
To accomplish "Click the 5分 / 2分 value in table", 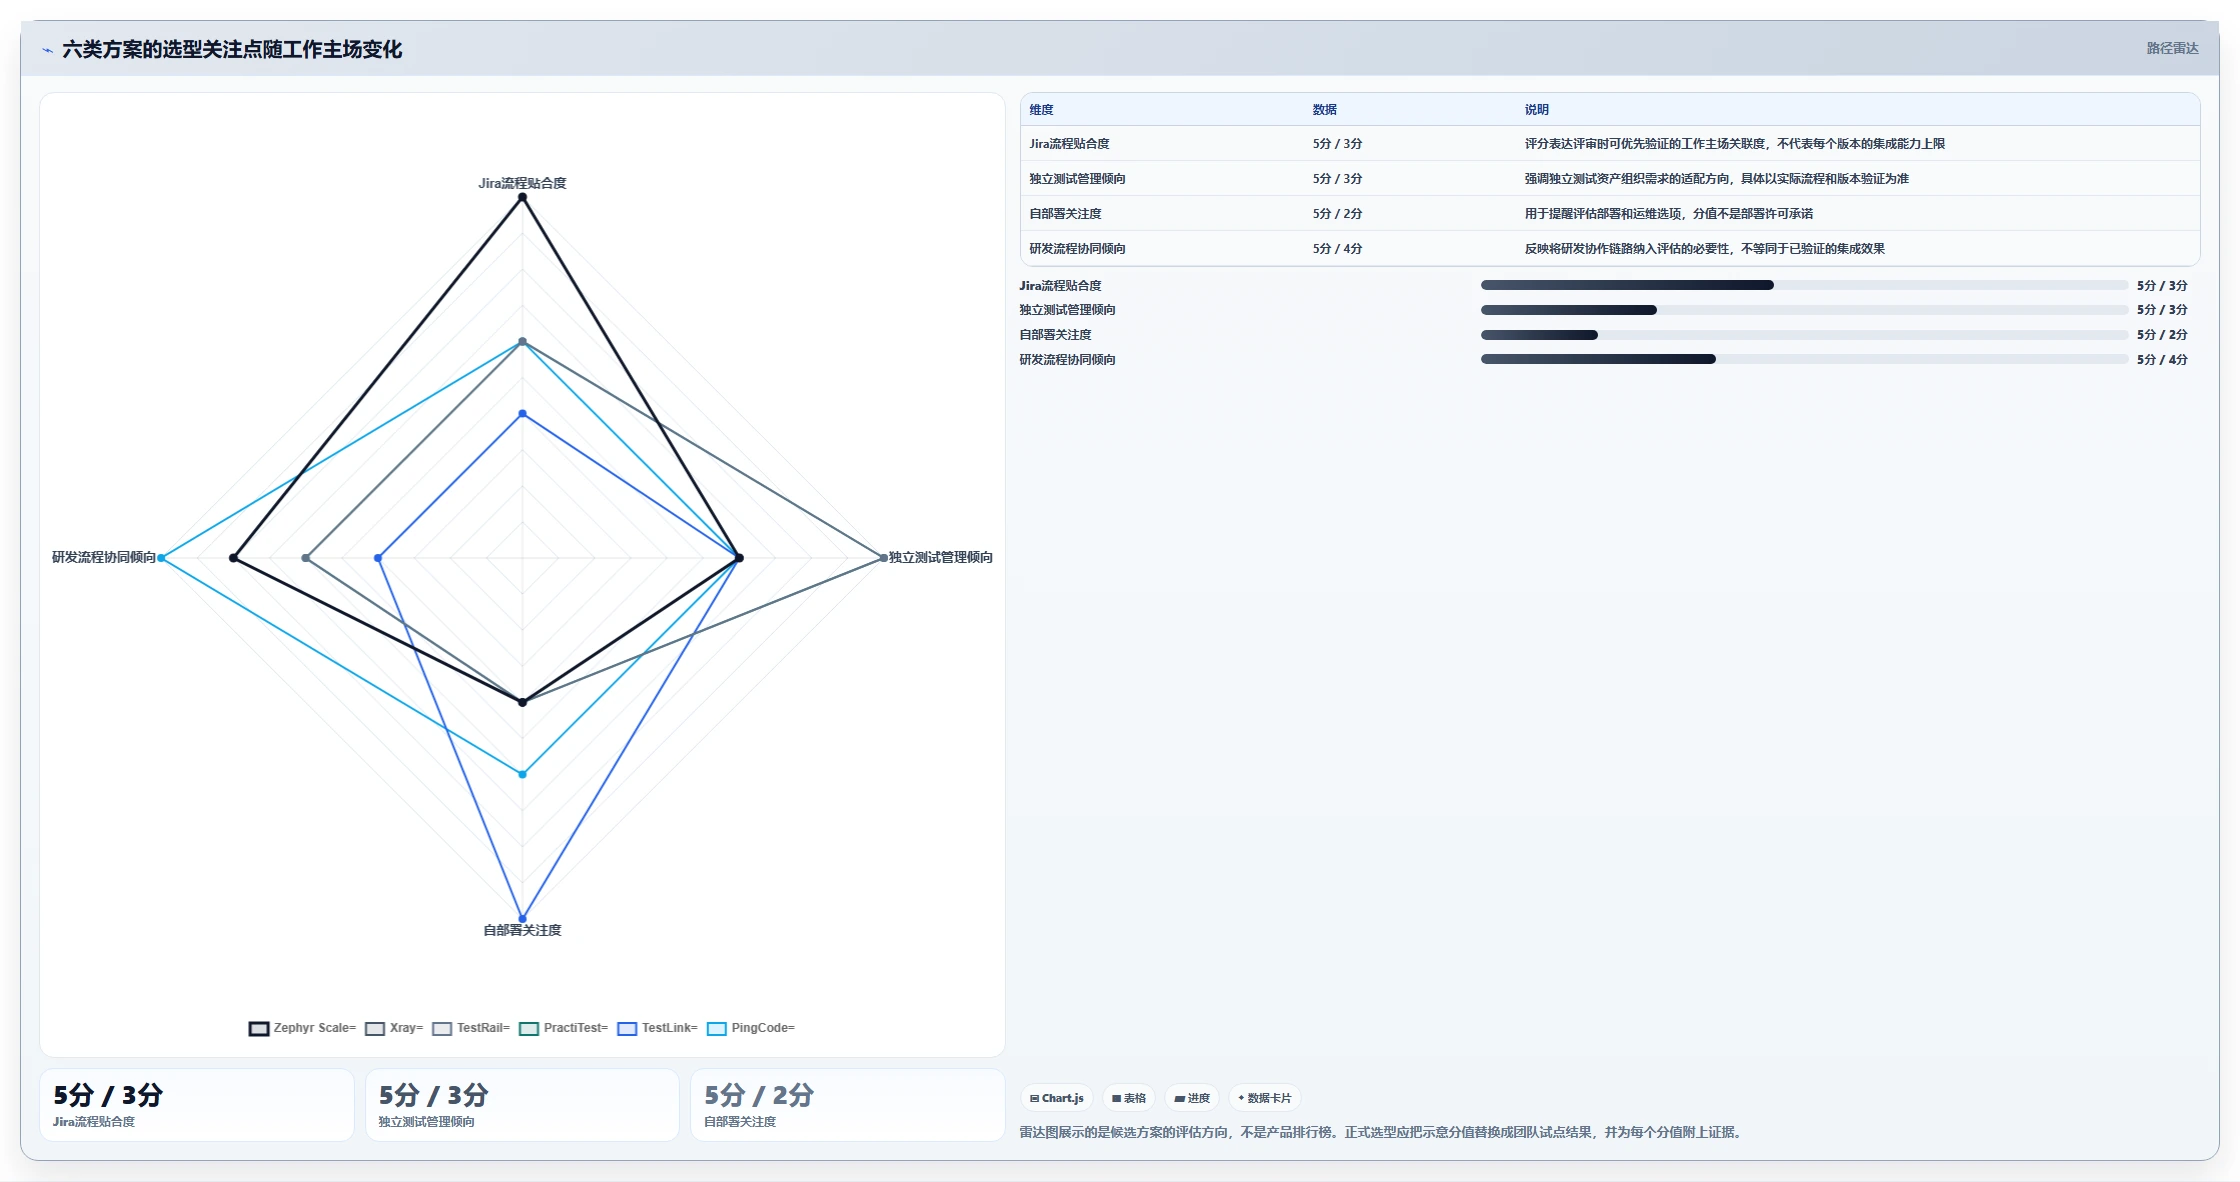I will (1337, 214).
